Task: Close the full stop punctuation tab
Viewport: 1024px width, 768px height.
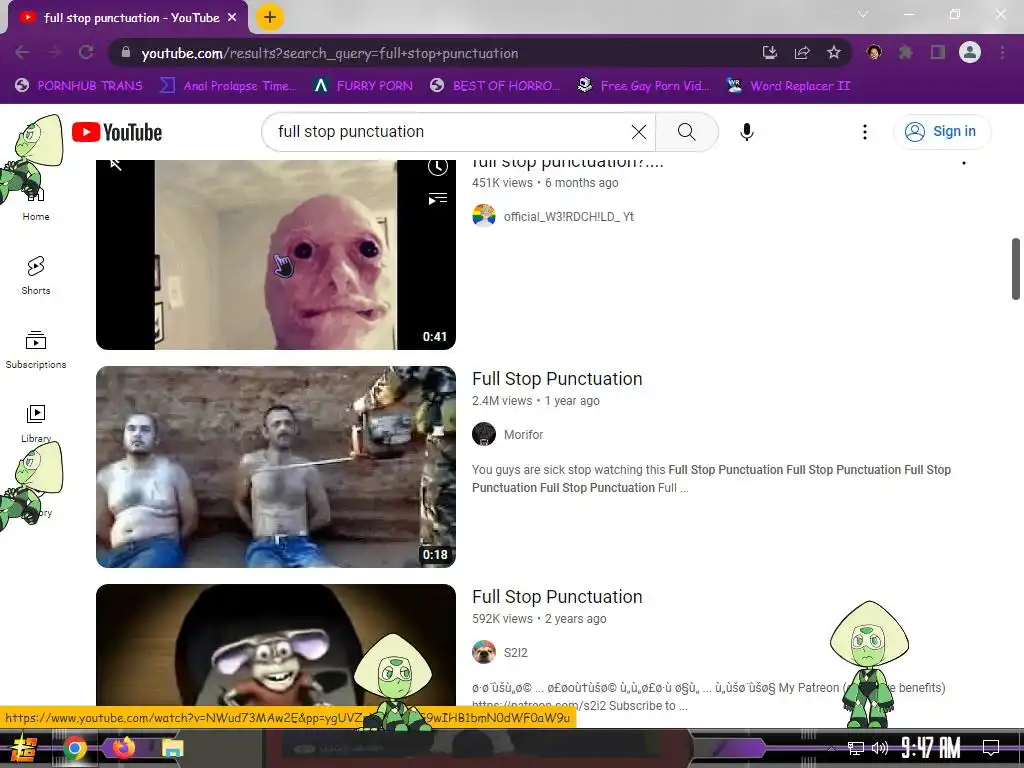Action: 232,18
